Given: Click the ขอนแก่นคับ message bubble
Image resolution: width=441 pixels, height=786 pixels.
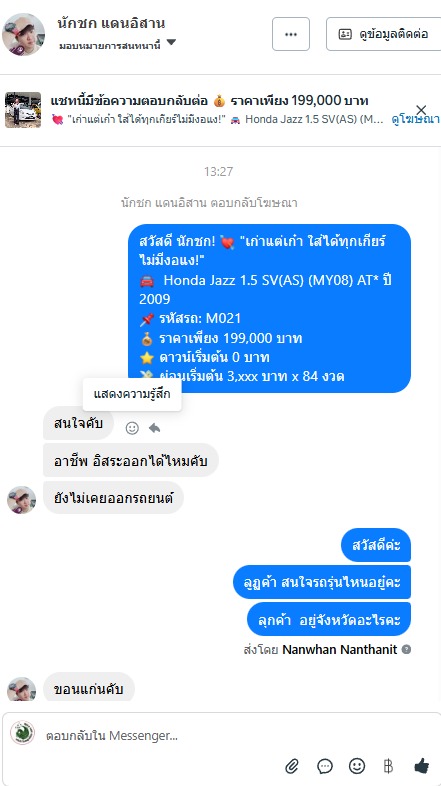Looking at the screenshot, I should click(89, 689).
